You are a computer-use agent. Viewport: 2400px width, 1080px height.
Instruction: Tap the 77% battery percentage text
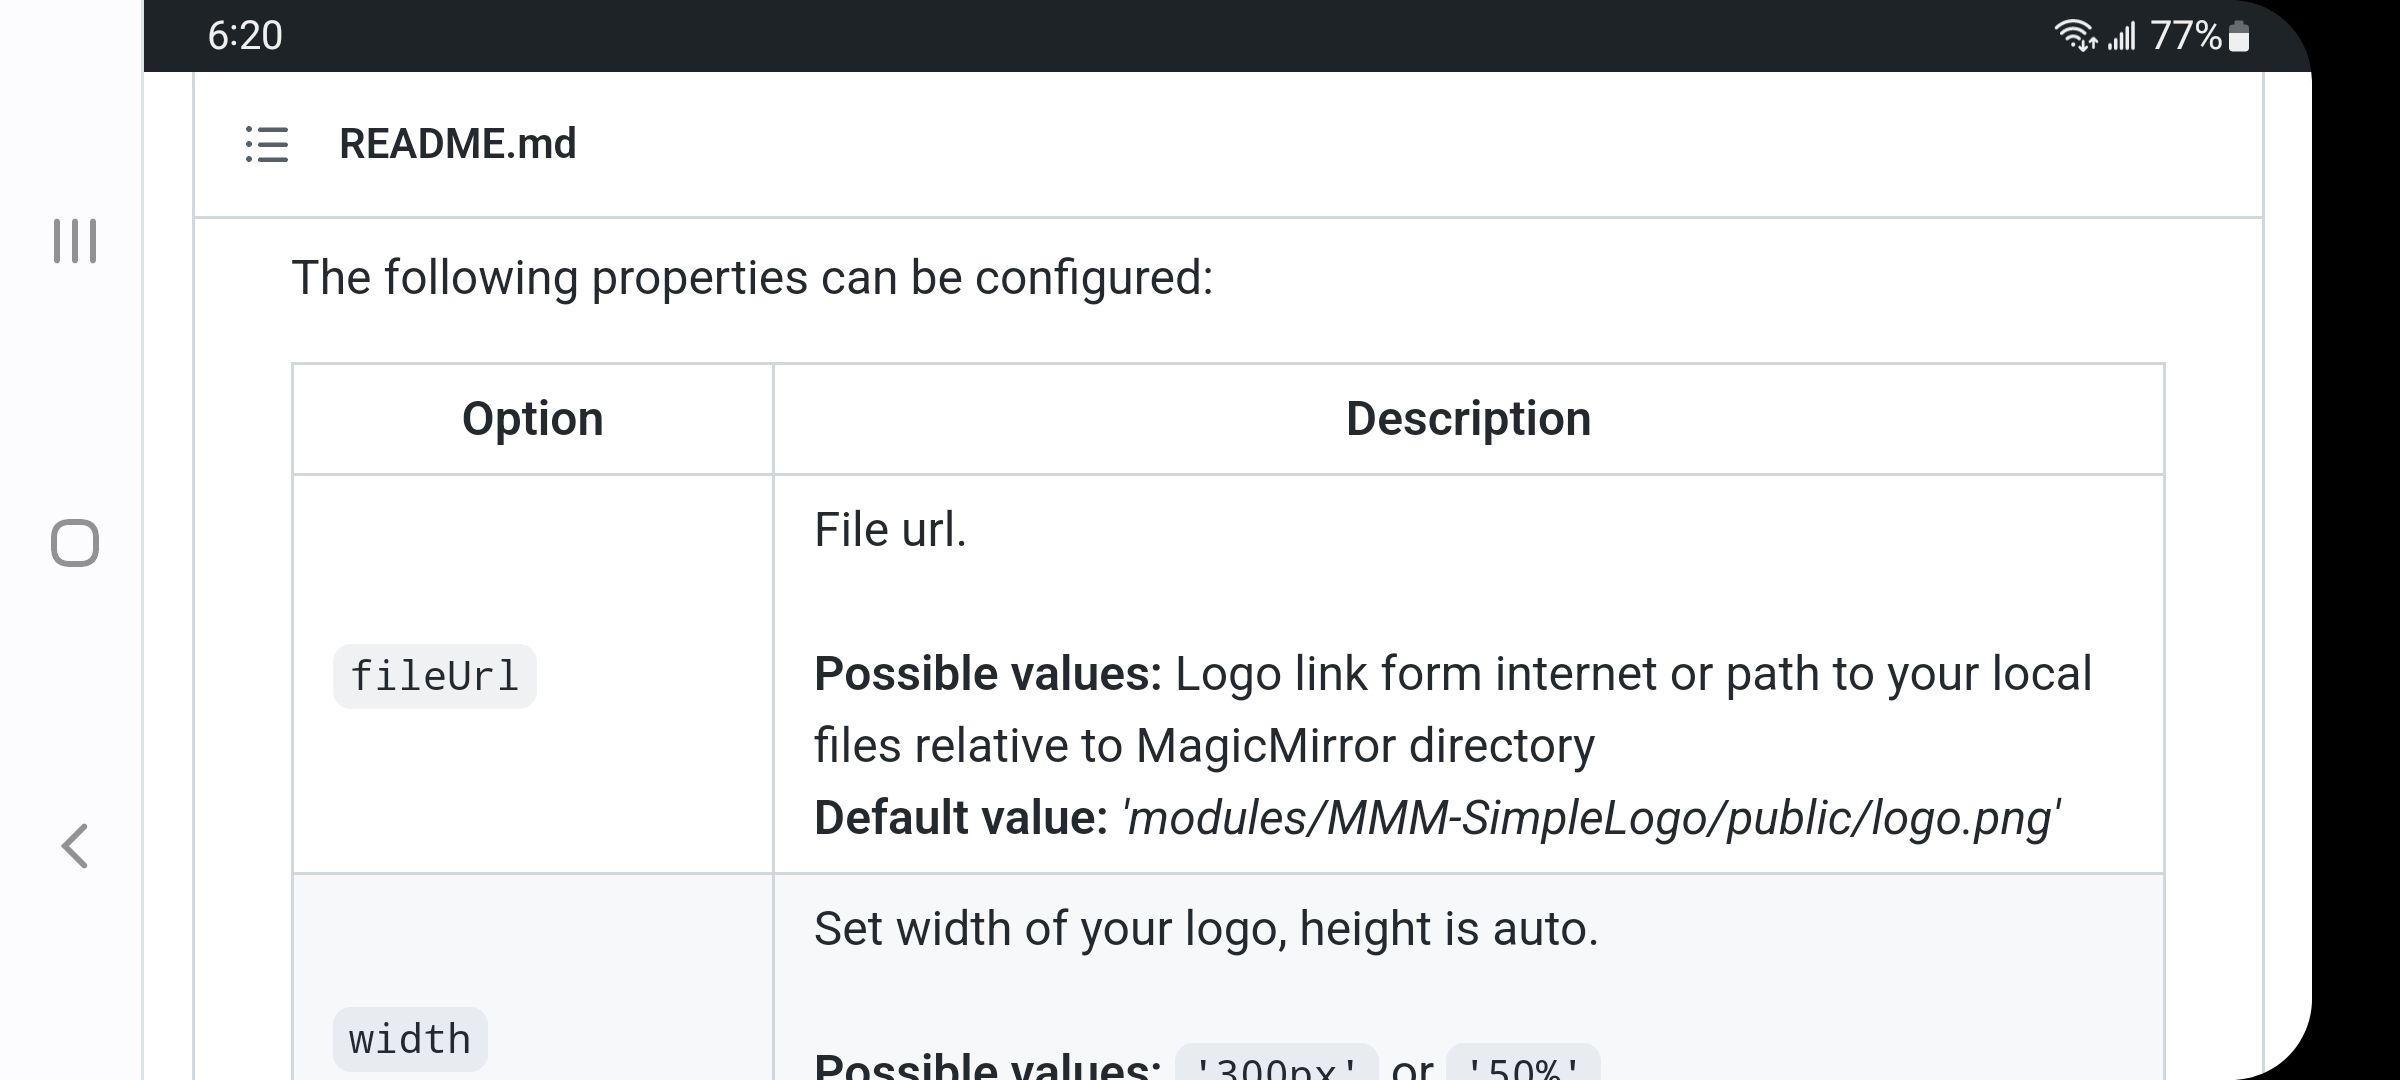point(2186,36)
